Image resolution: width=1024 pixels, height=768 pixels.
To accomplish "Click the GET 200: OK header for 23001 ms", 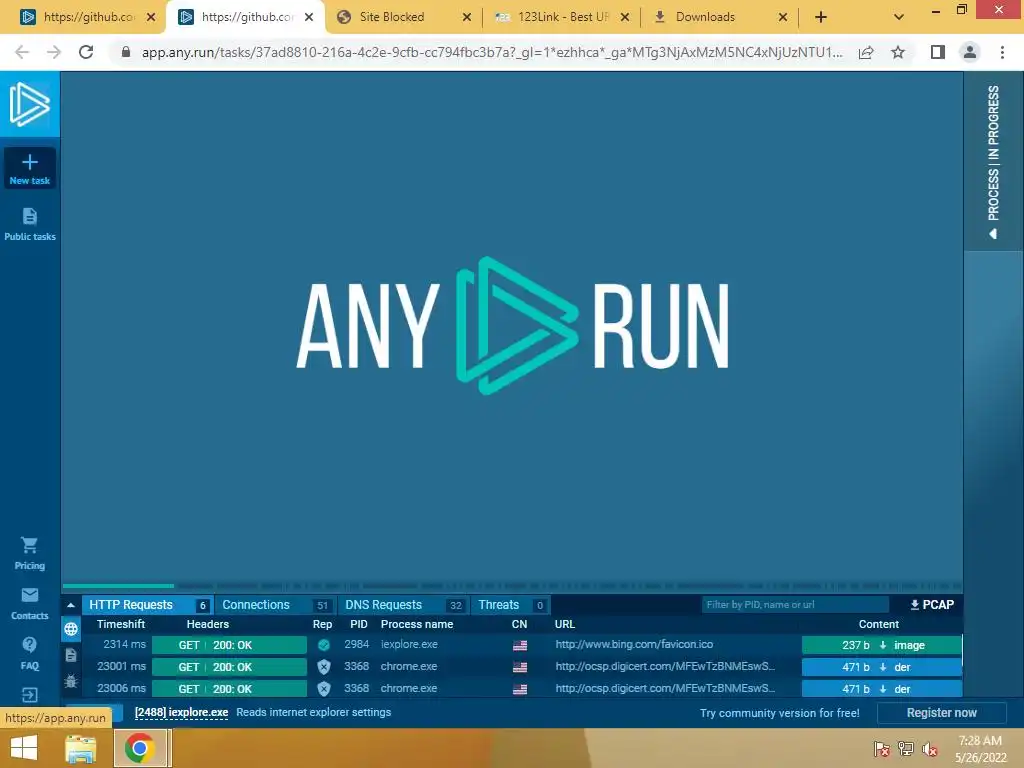I will coord(229,667).
